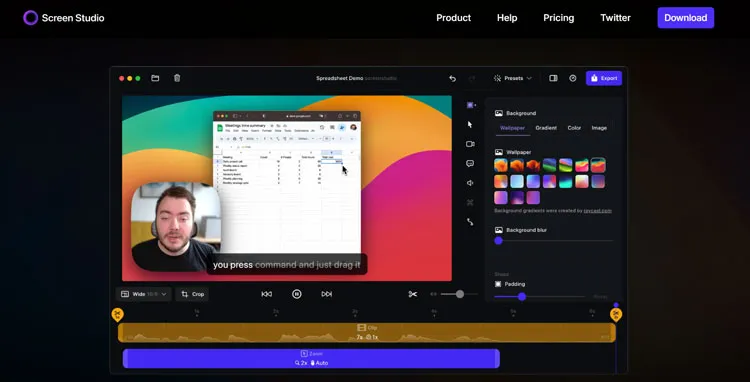The height and width of the screenshot is (382, 750).
Task: Go to the Pricing page
Action: [559, 18]
